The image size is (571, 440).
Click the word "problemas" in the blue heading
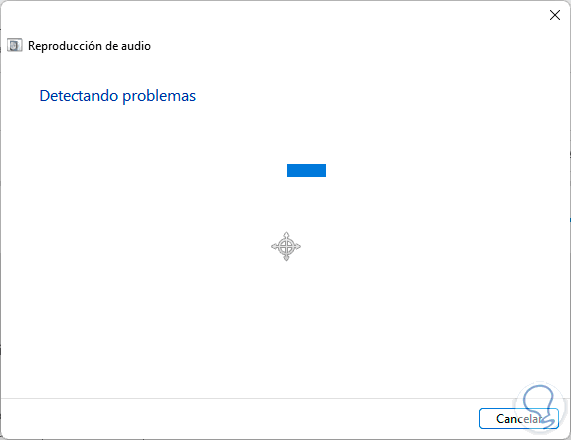pos(159,96)
